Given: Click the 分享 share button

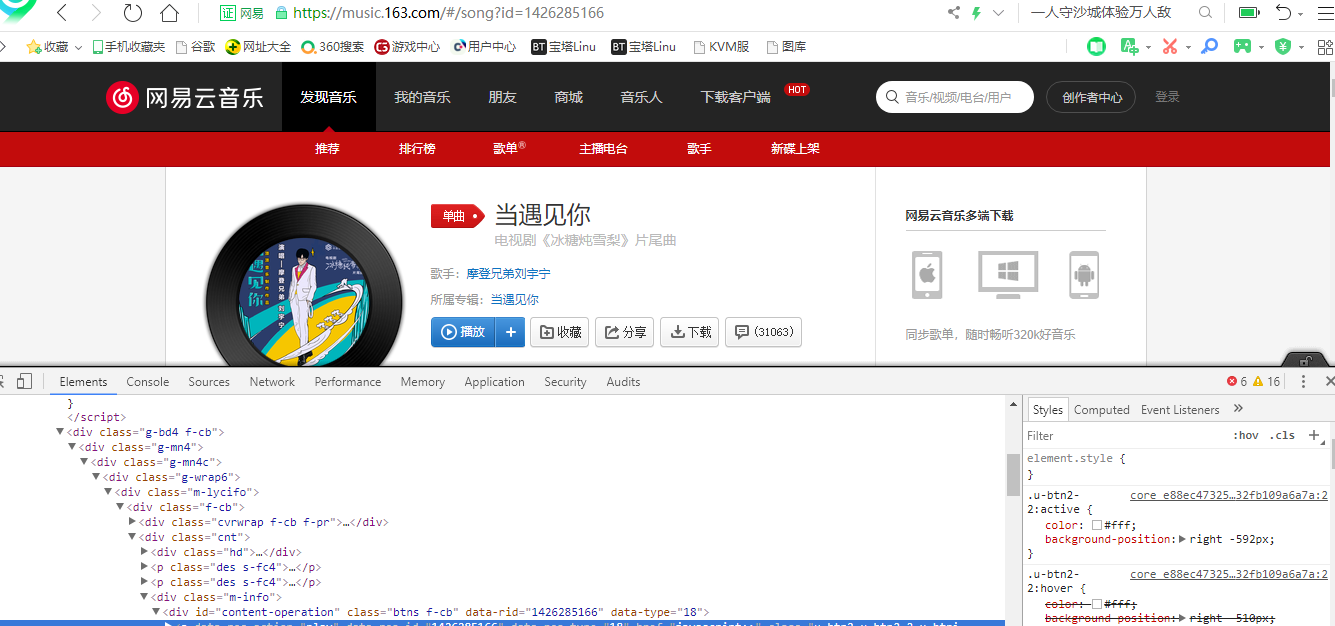Looking at the screenshot, I should [x=625, y=332].
